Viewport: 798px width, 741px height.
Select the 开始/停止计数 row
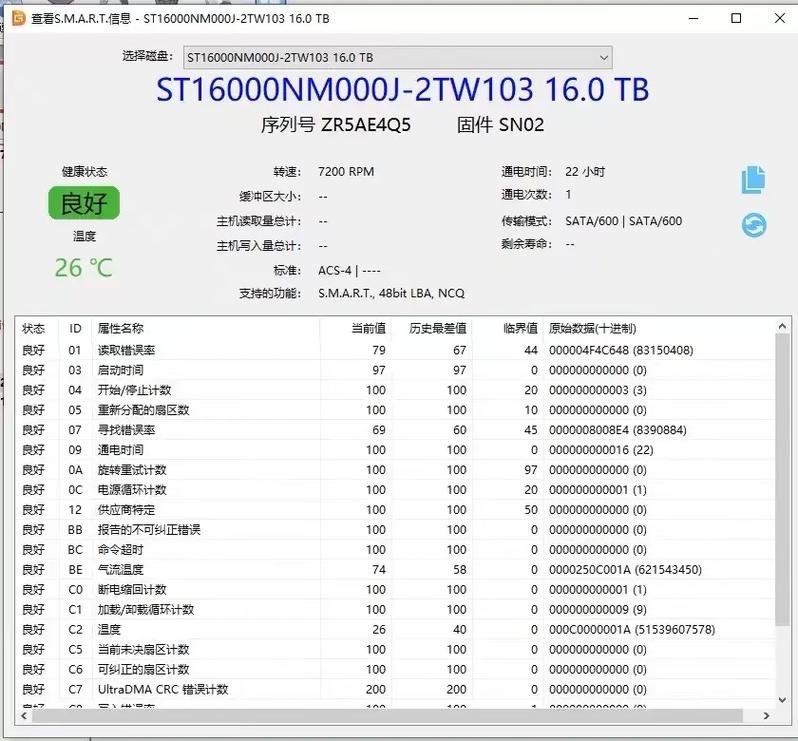[395, 390]
